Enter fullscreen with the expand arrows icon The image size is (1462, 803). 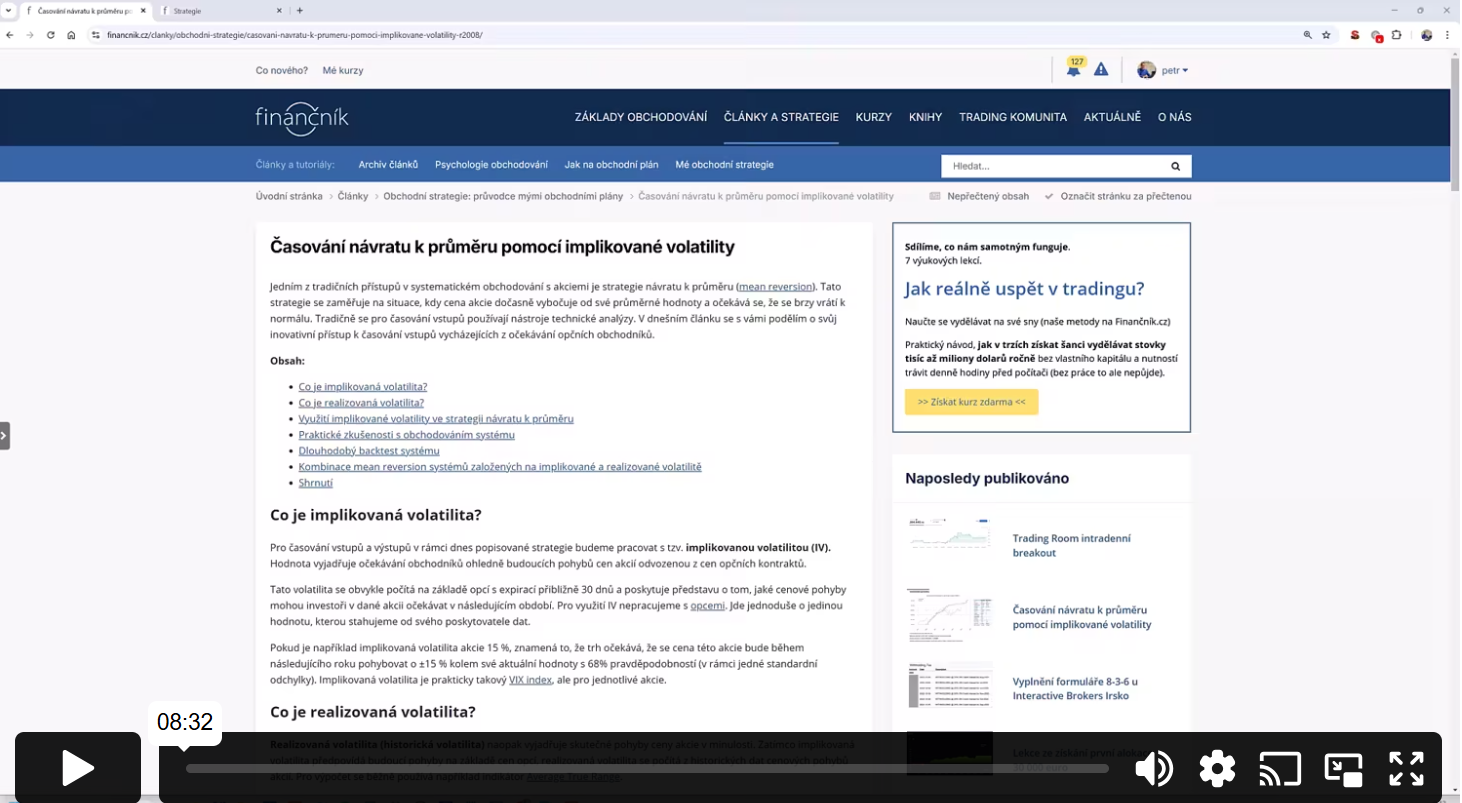click(1406, 768)
